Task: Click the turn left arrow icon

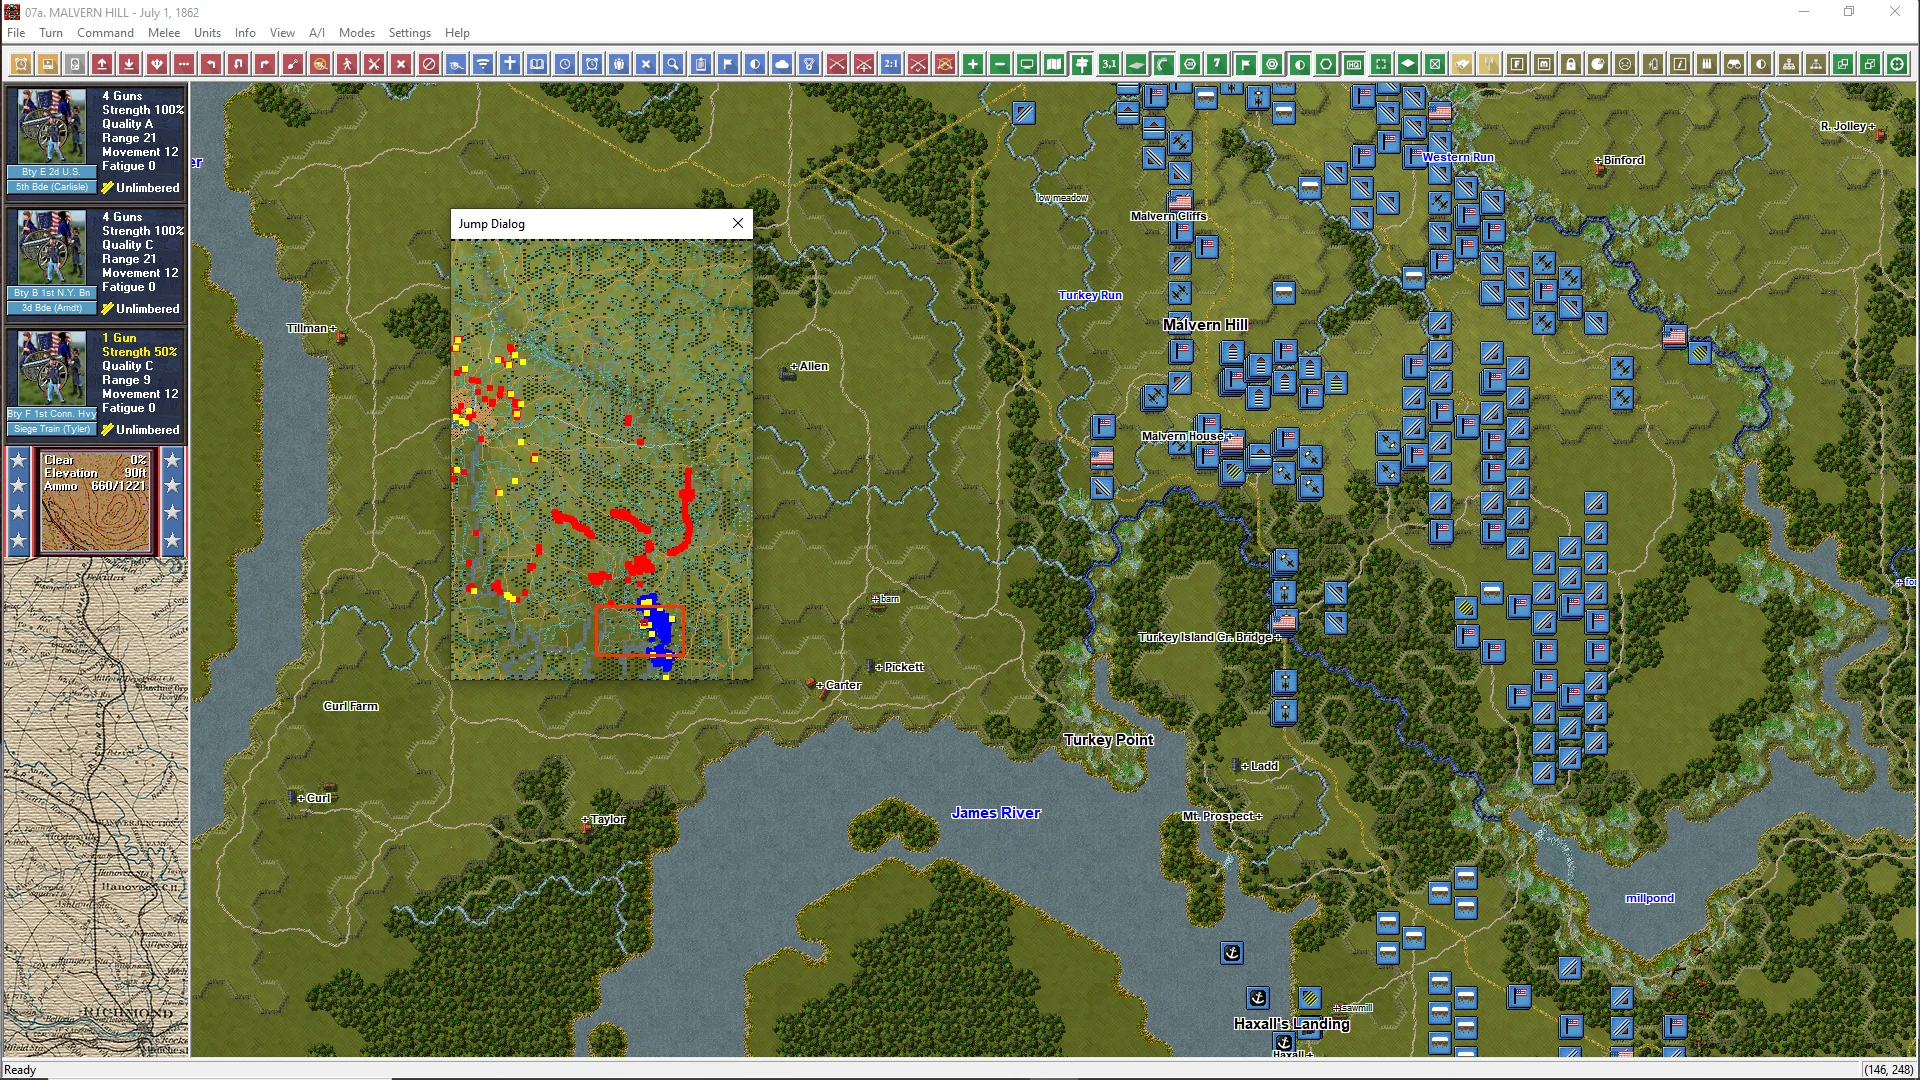Action: tap(211, 64)
